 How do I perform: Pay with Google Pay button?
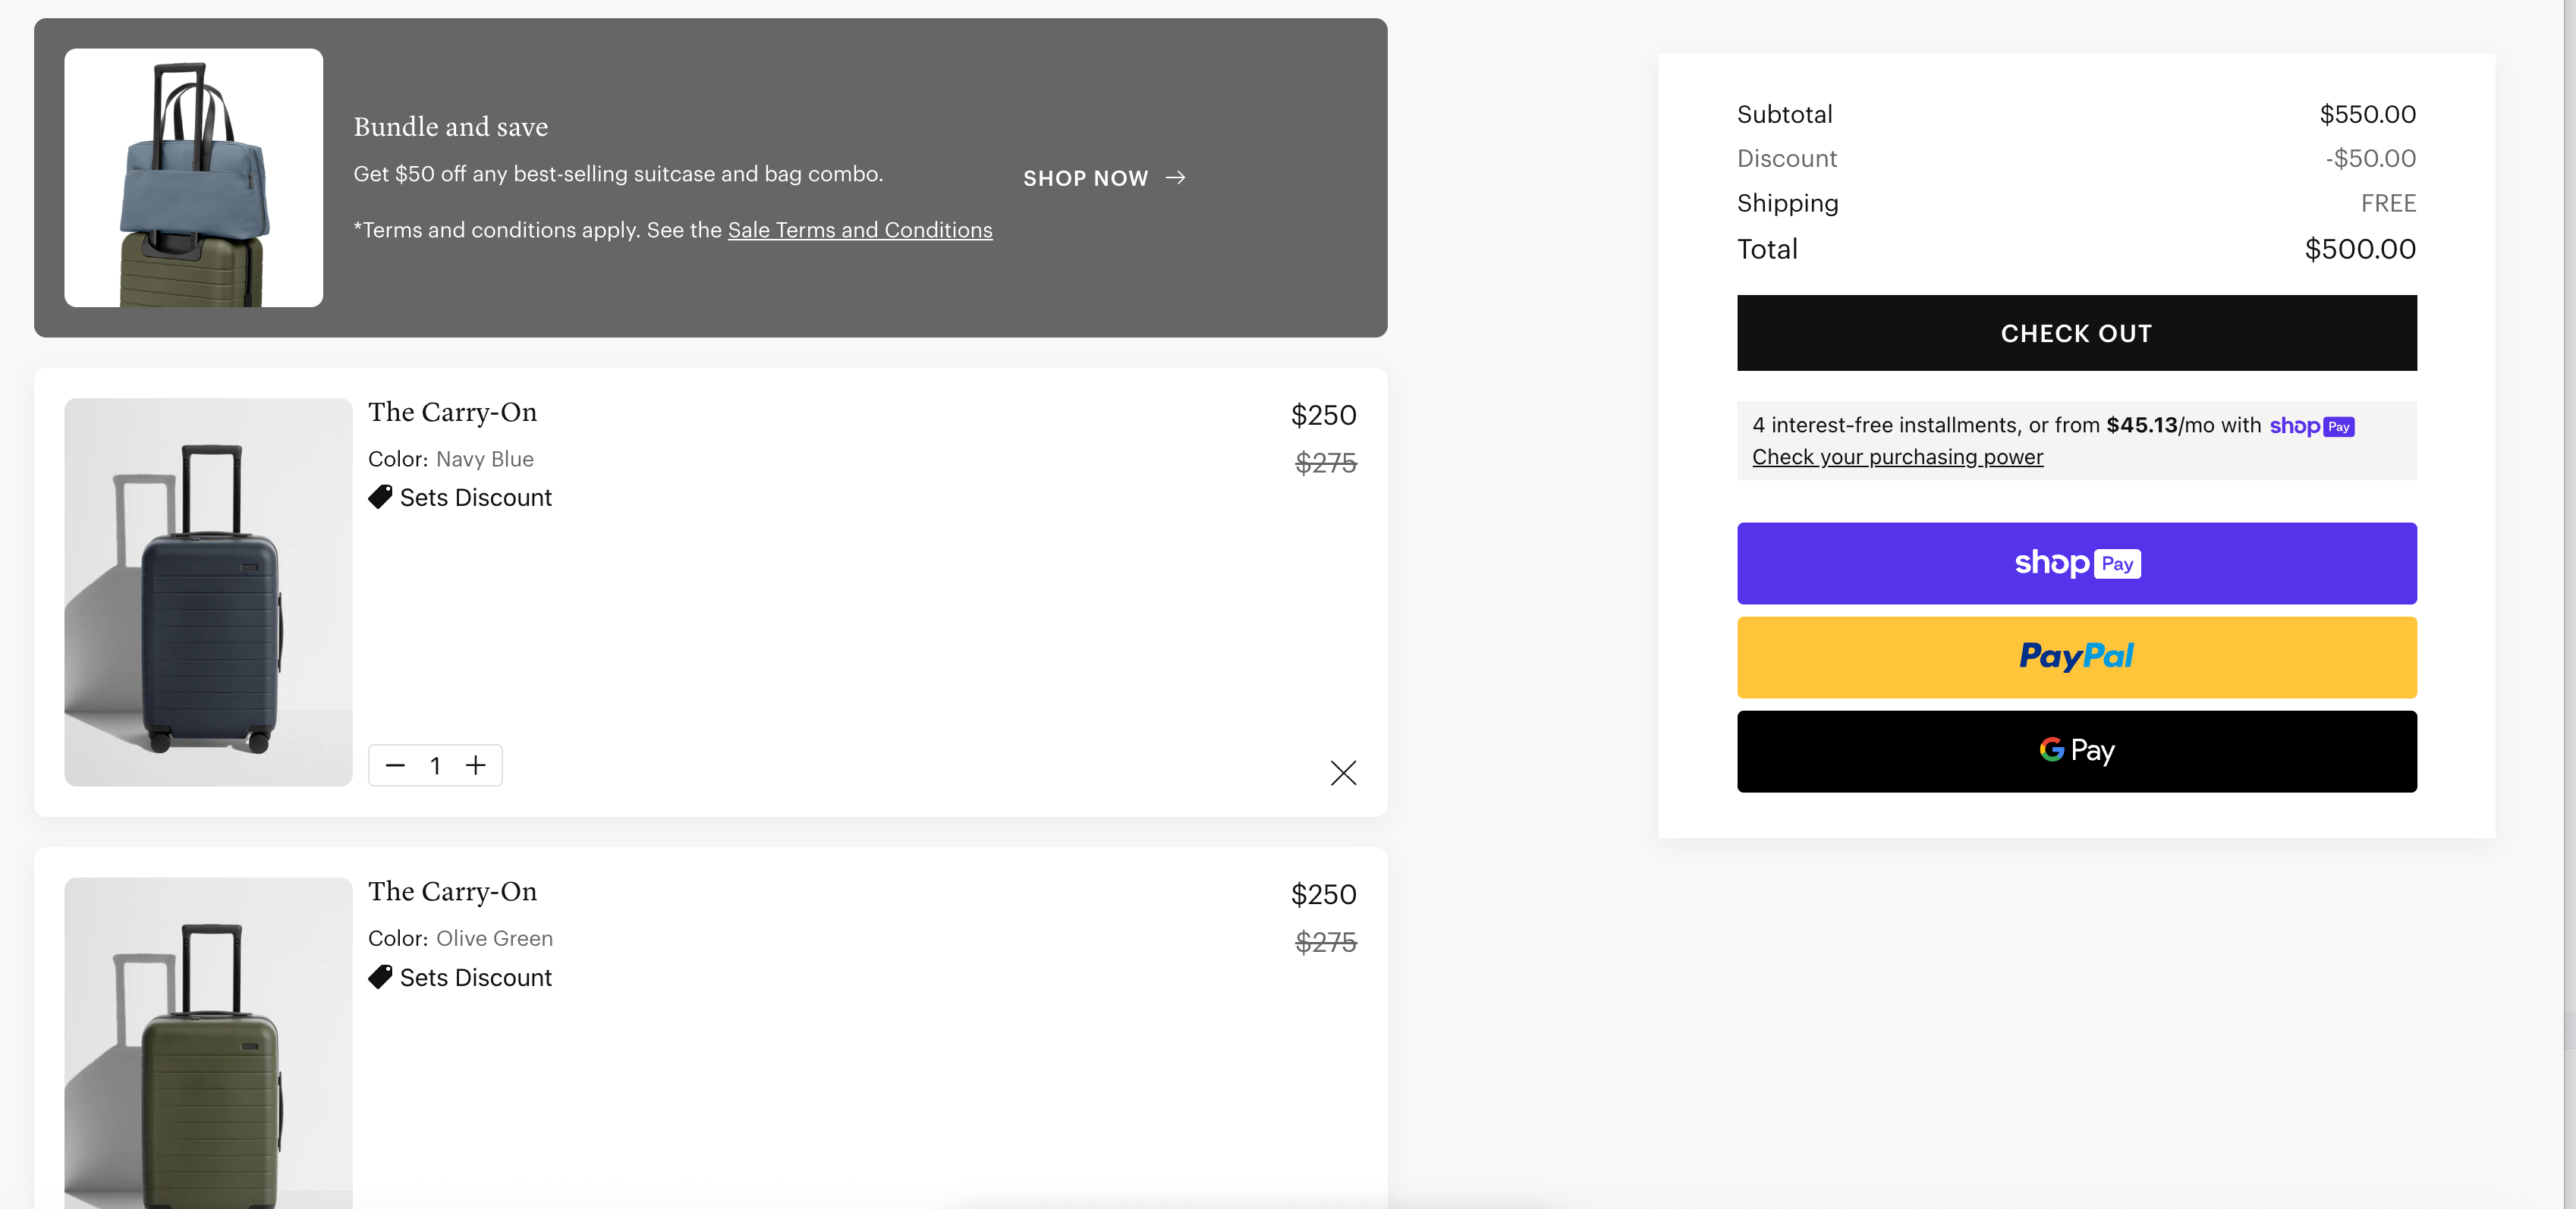coord(2076,751)
